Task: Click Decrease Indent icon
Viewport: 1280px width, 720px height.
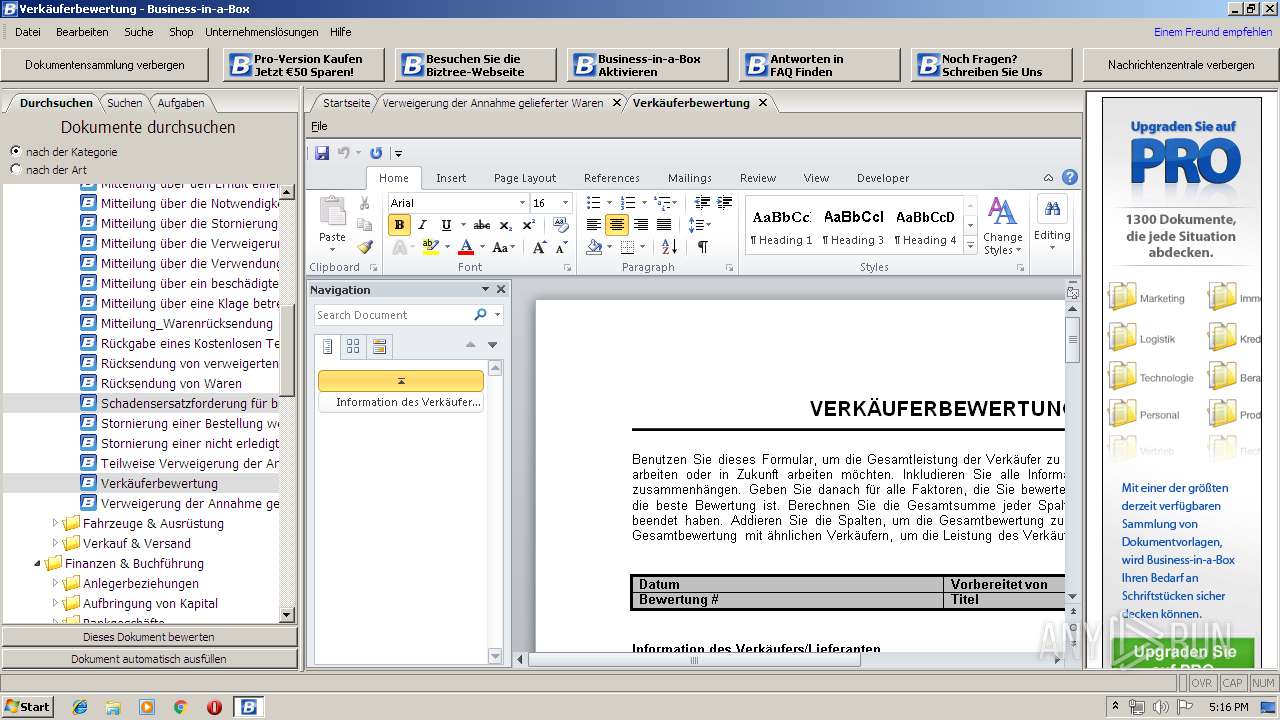Action: (702, 203)
